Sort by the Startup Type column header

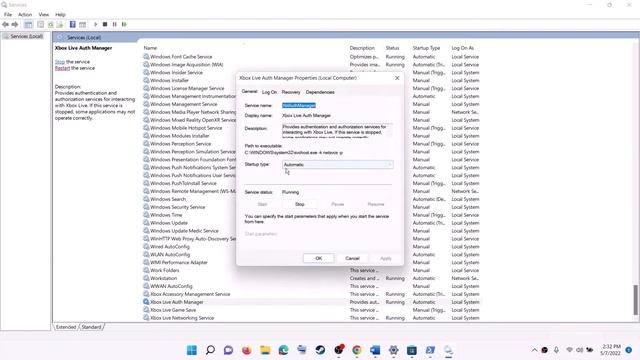[426, 48]
